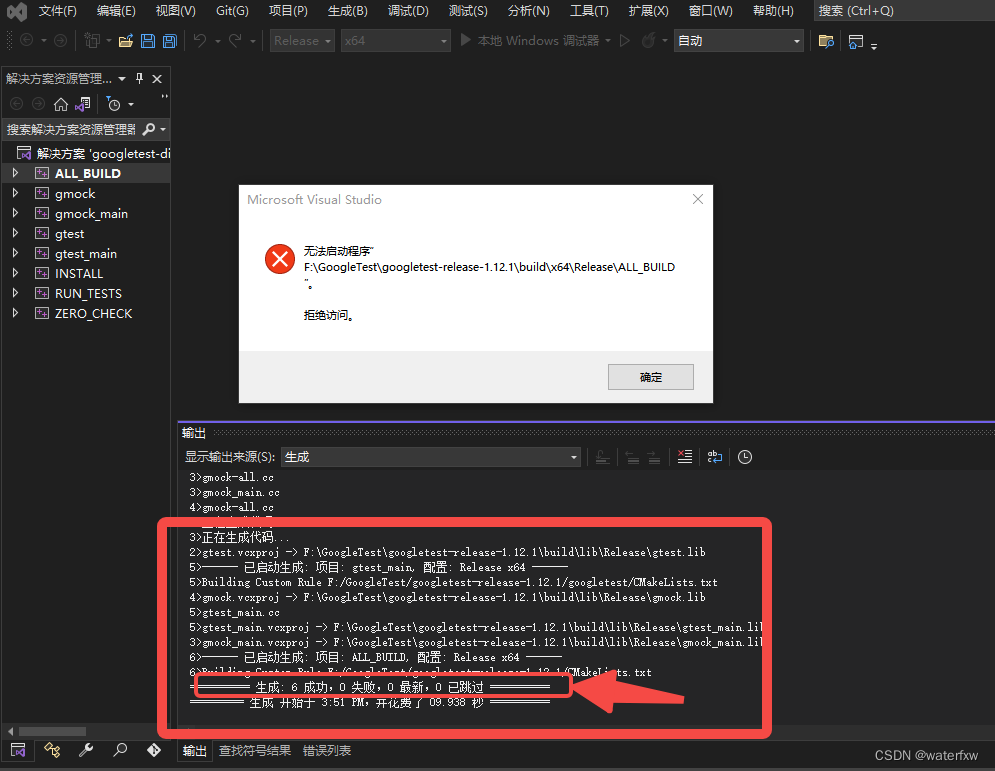Open the 帮助(H) menu
Viewport: 995px width, 771px height.
point(773,11)
